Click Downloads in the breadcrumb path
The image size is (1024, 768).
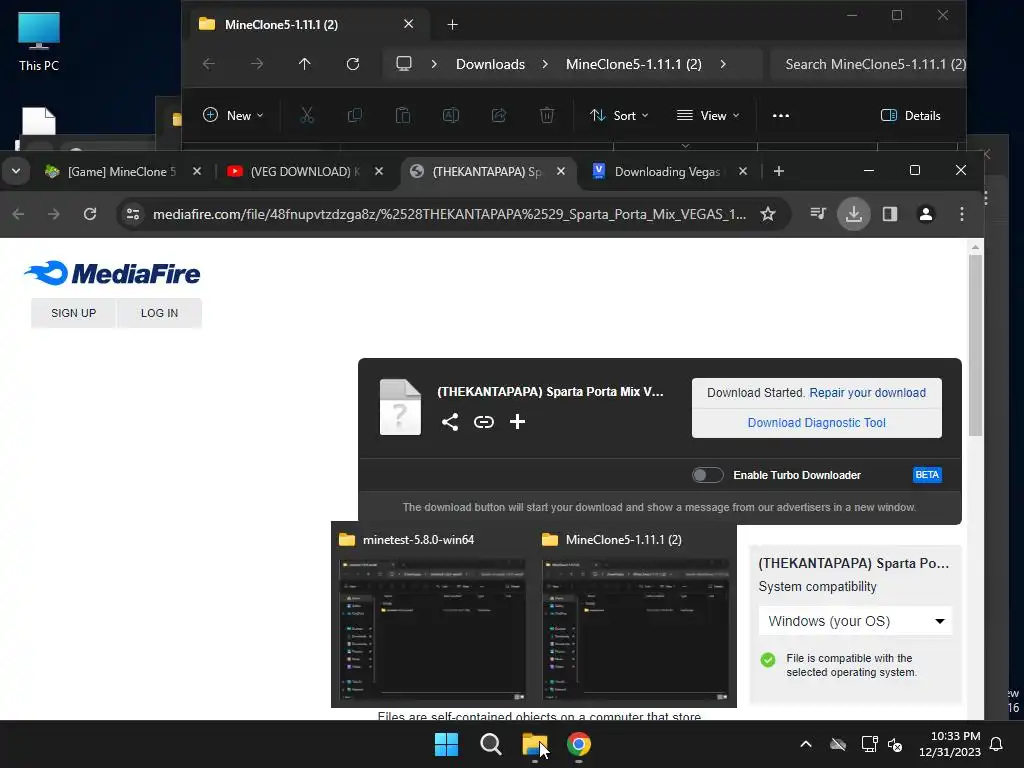tap(490, 64)
